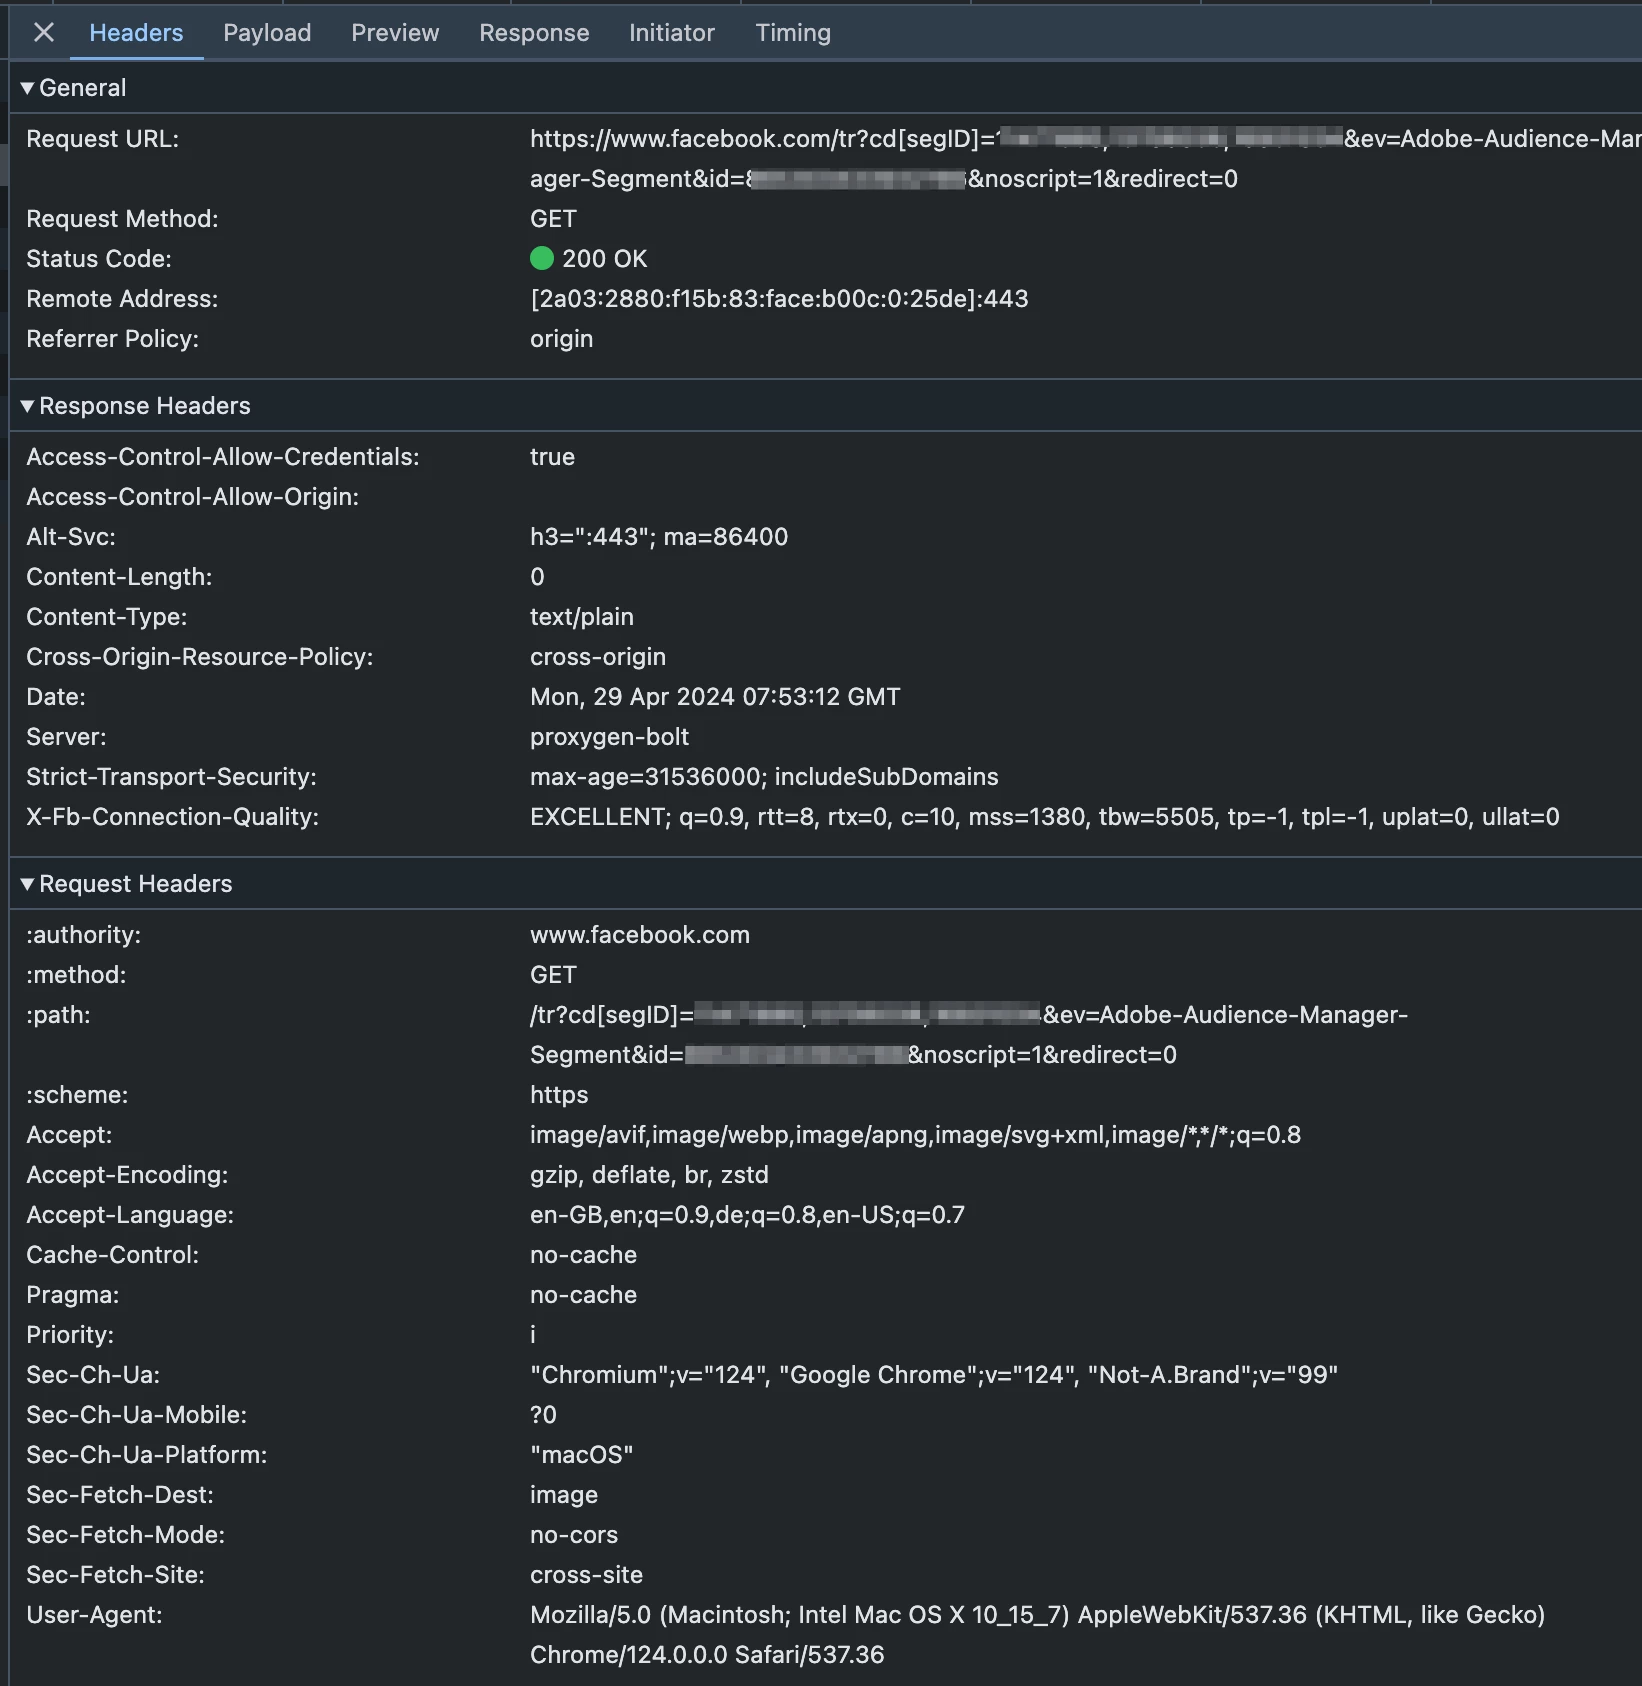1642x1686 pixels.
Task: Click the Accept header image types value
Action: click(x=915, y=1135)
